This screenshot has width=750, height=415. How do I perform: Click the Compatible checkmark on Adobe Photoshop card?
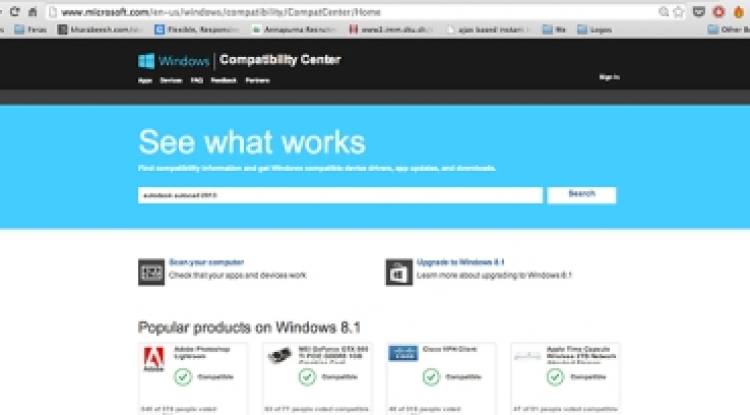(x=183, y=377)
